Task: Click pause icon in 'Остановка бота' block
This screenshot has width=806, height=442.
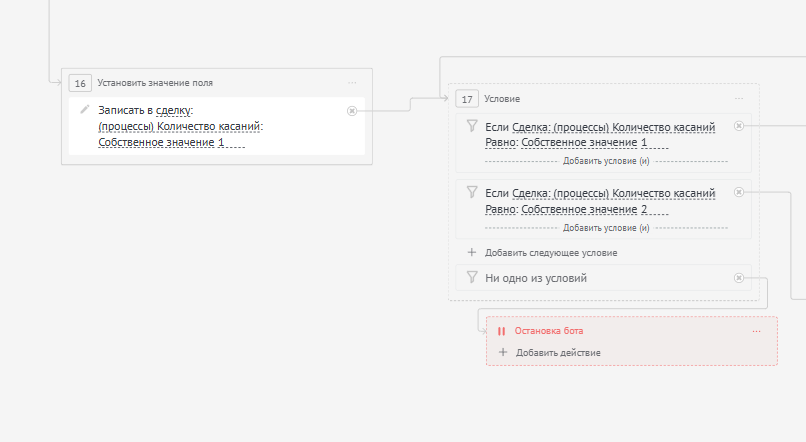Action: click(x=501, y=330)
